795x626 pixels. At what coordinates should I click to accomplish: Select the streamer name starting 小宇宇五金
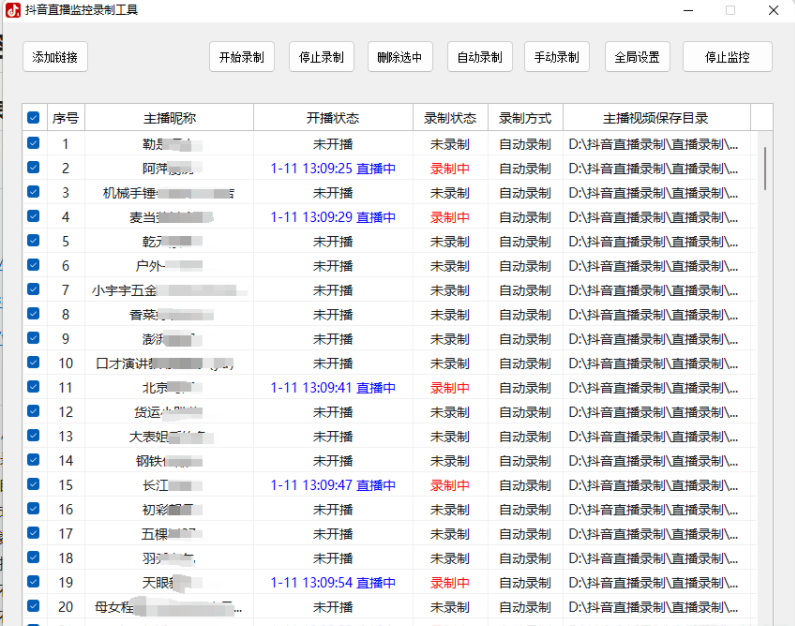(169, 290)
